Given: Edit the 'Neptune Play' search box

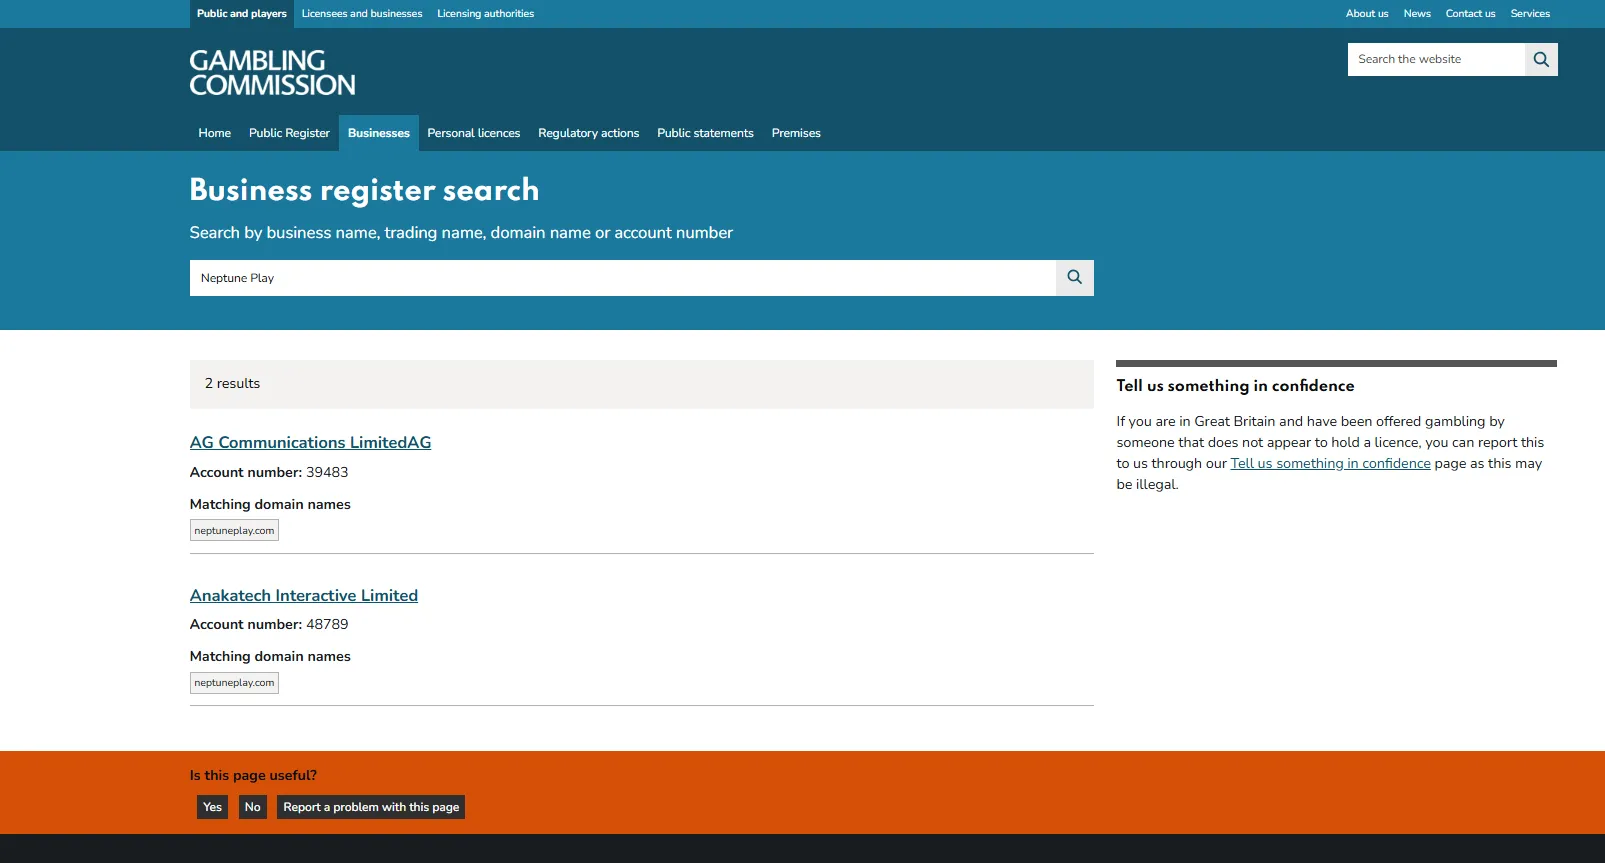Looking at the screenshot, I should coord(623,278).
